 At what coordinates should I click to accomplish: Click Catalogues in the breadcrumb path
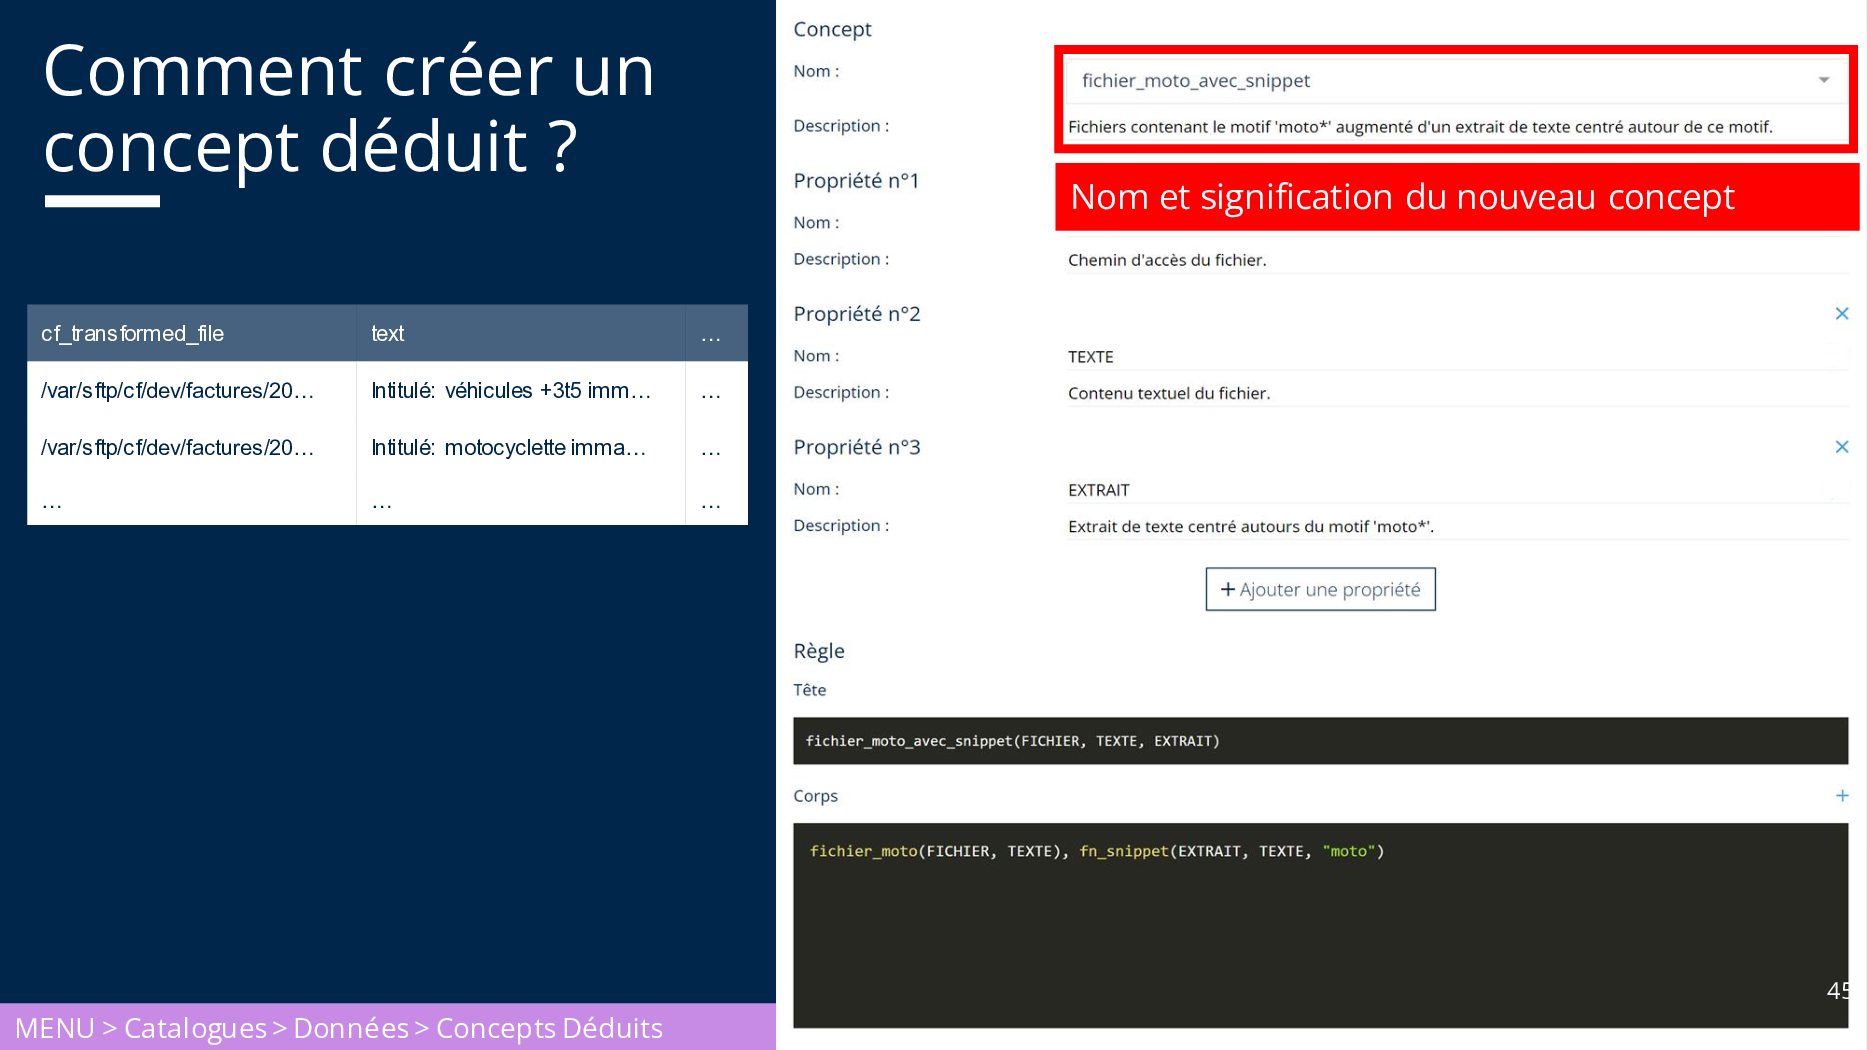point(195,1028)
